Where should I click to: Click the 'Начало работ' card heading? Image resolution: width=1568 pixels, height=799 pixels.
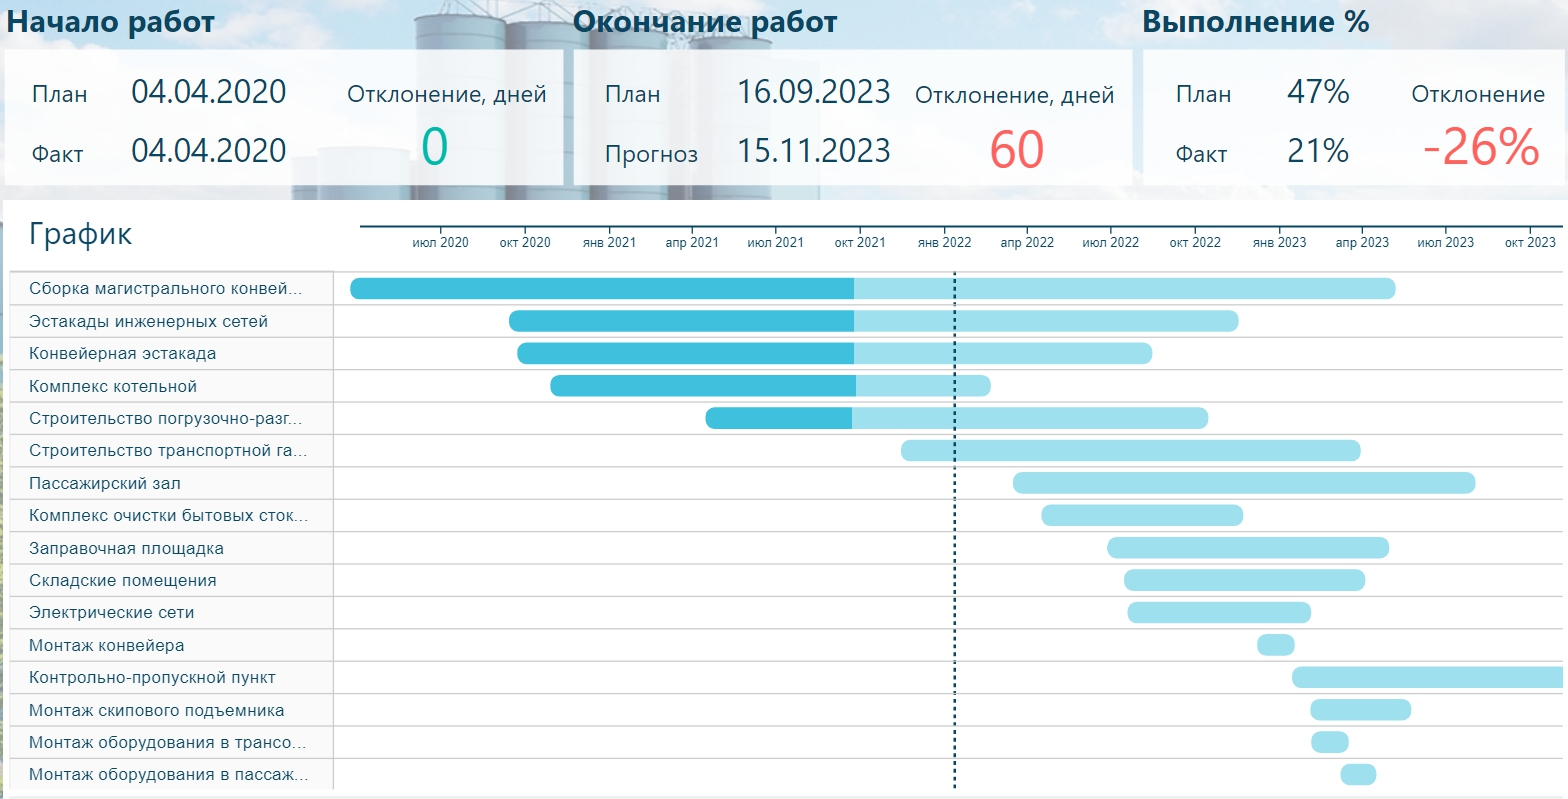click(x=111, y=22)
